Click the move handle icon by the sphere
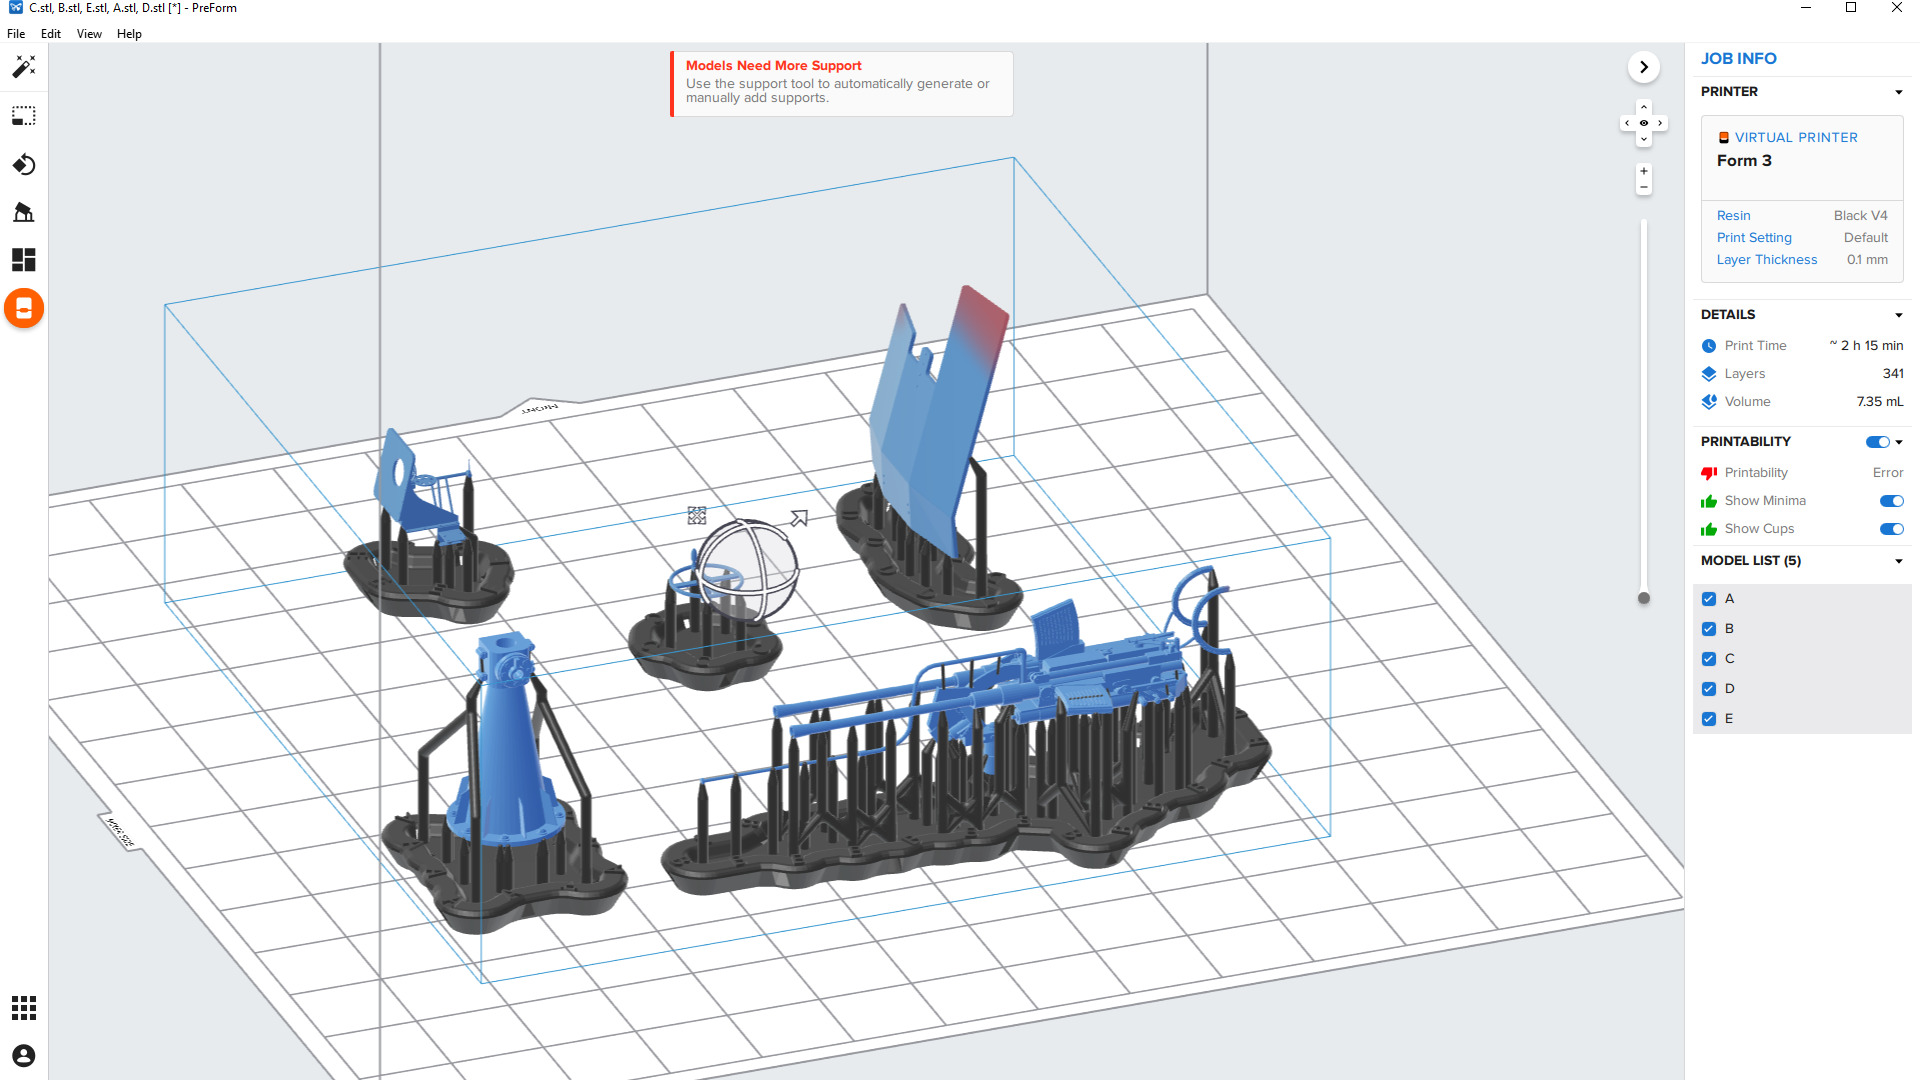This screenshot has height=1080, width=1920. click(697, 516)
